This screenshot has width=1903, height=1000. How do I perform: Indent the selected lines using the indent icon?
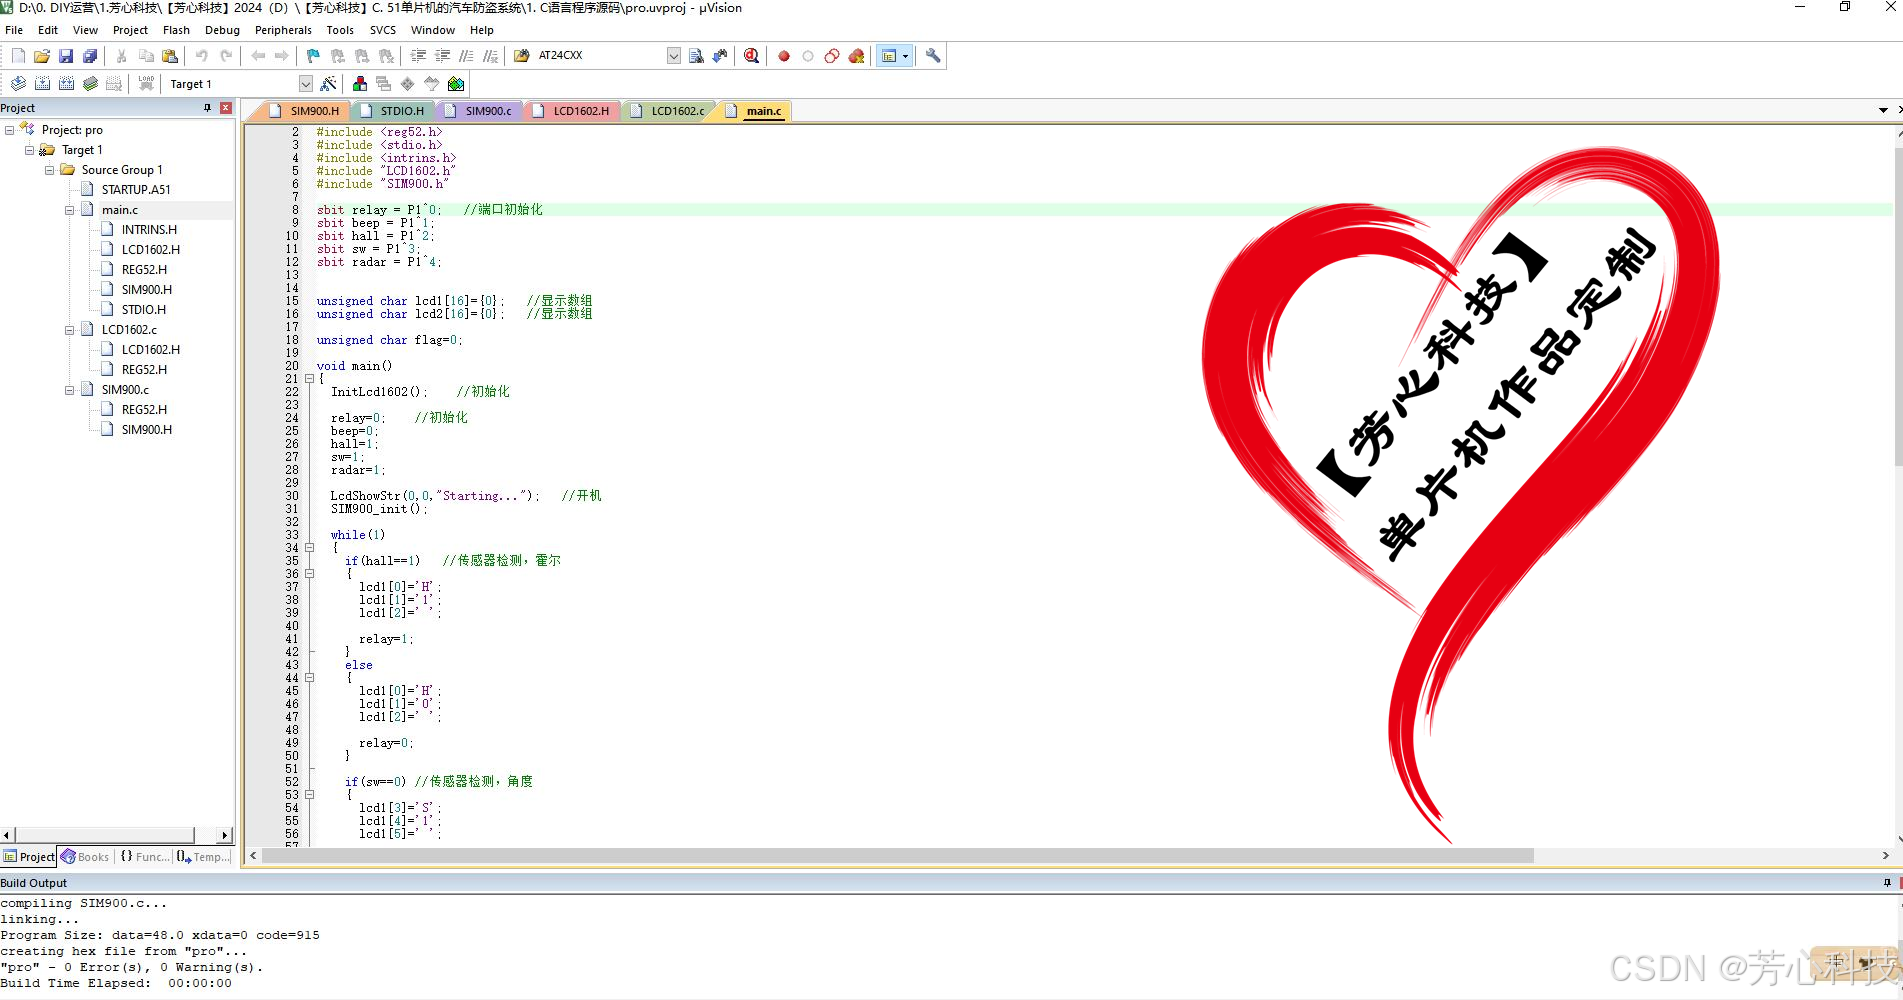pos(418,56)
